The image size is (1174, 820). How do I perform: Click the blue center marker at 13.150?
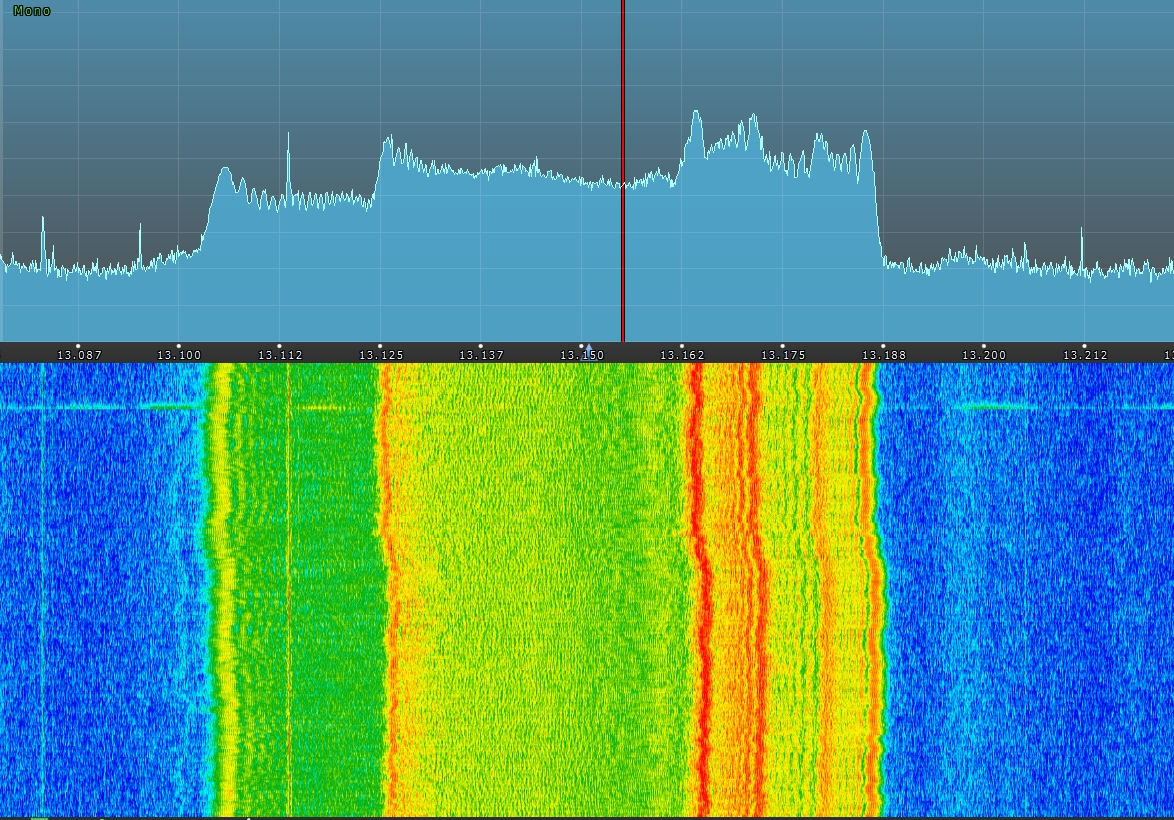[588, 349]
